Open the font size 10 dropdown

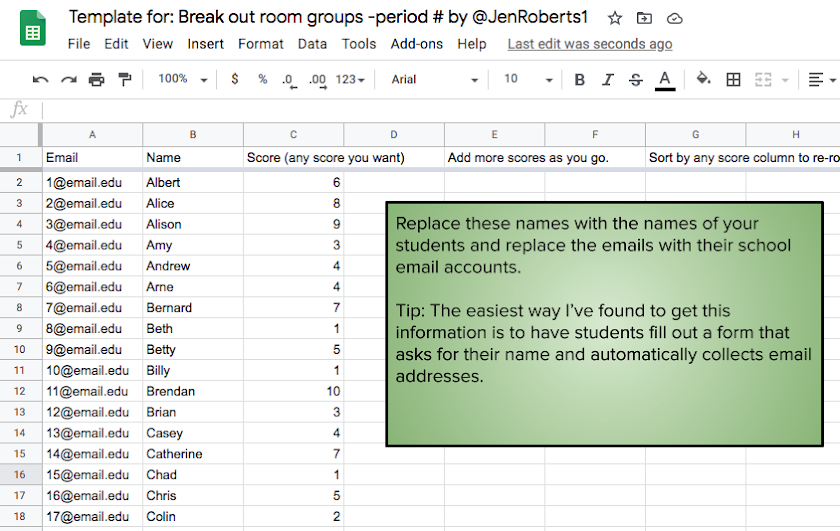point(528,79)
